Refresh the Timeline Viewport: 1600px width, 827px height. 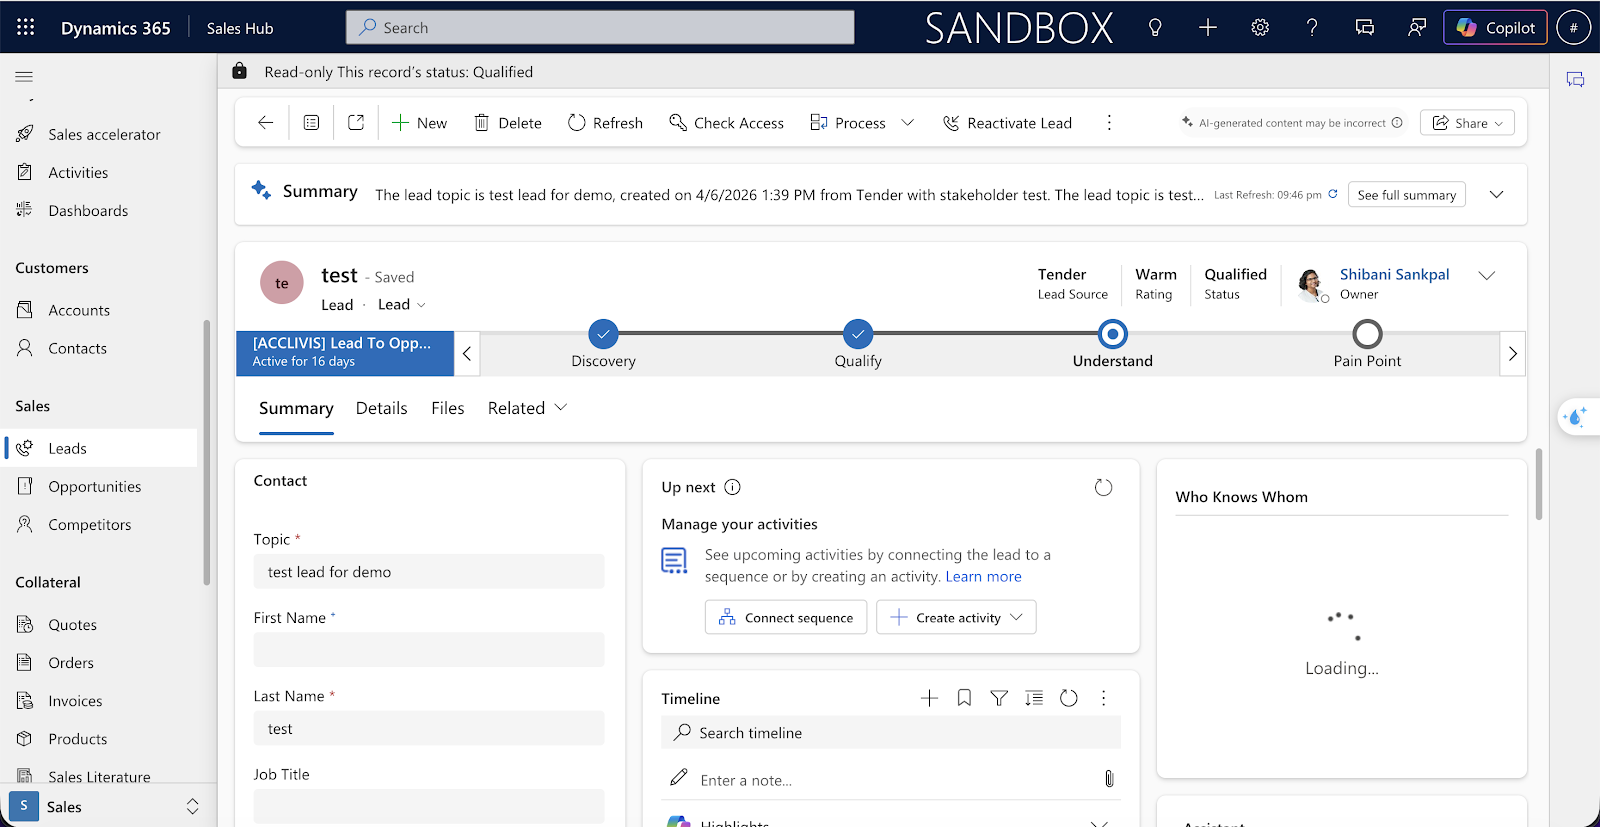[1069, 698]
